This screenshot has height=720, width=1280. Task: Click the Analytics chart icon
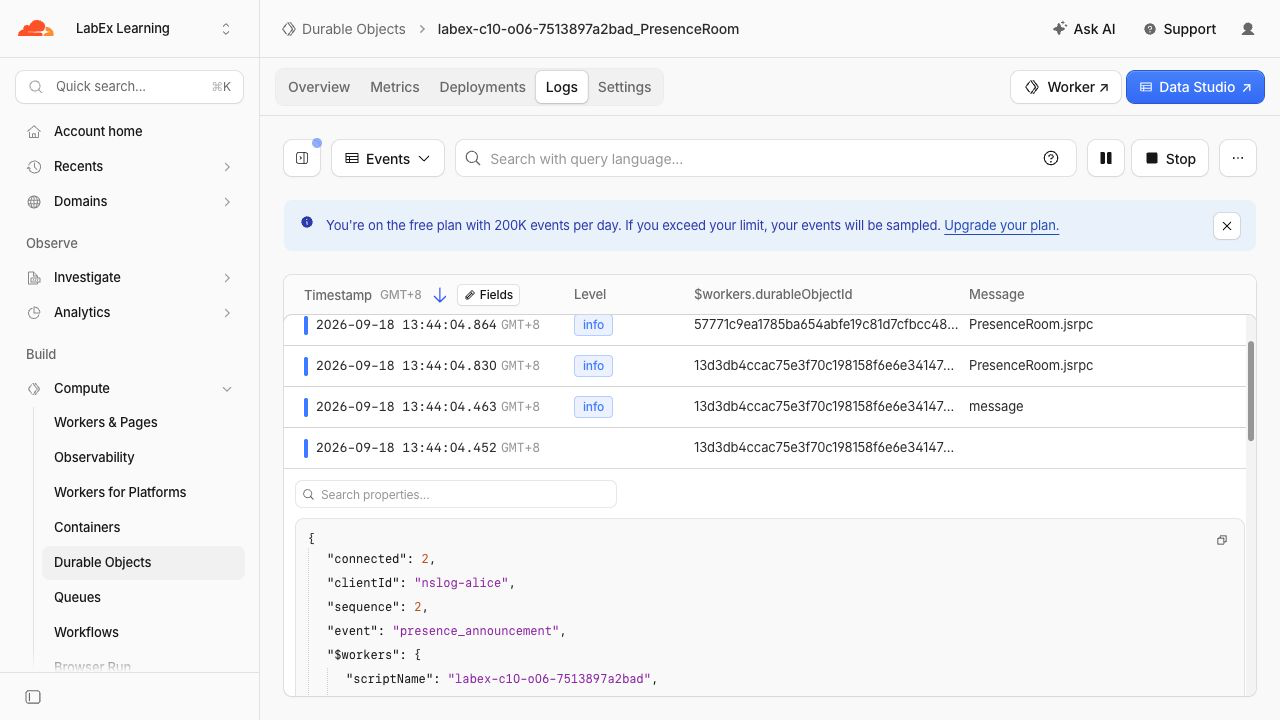click(34, 313)
